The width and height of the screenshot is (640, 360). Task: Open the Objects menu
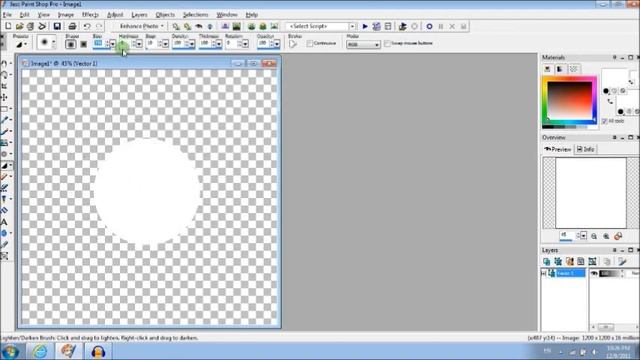click(x=165, y=15)
